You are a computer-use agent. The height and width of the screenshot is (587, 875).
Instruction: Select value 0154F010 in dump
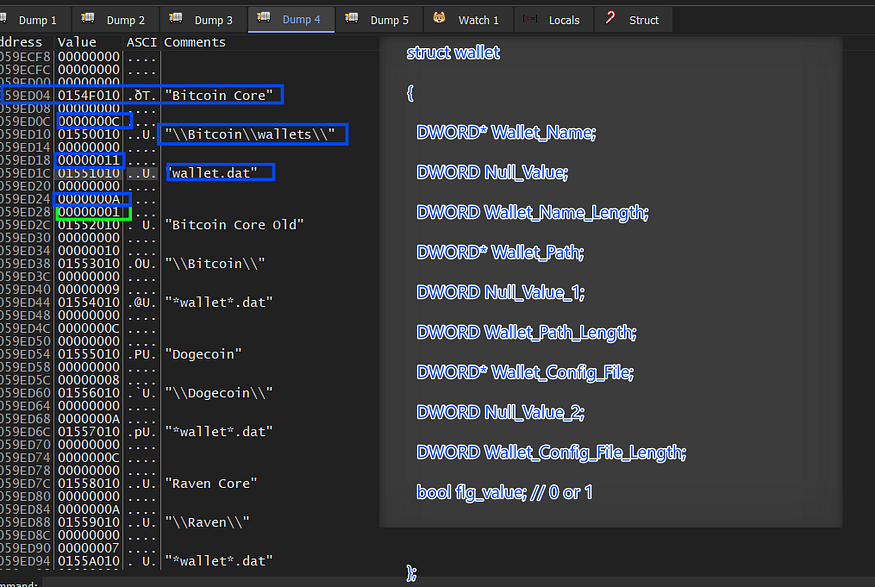(x=89, y=95)
